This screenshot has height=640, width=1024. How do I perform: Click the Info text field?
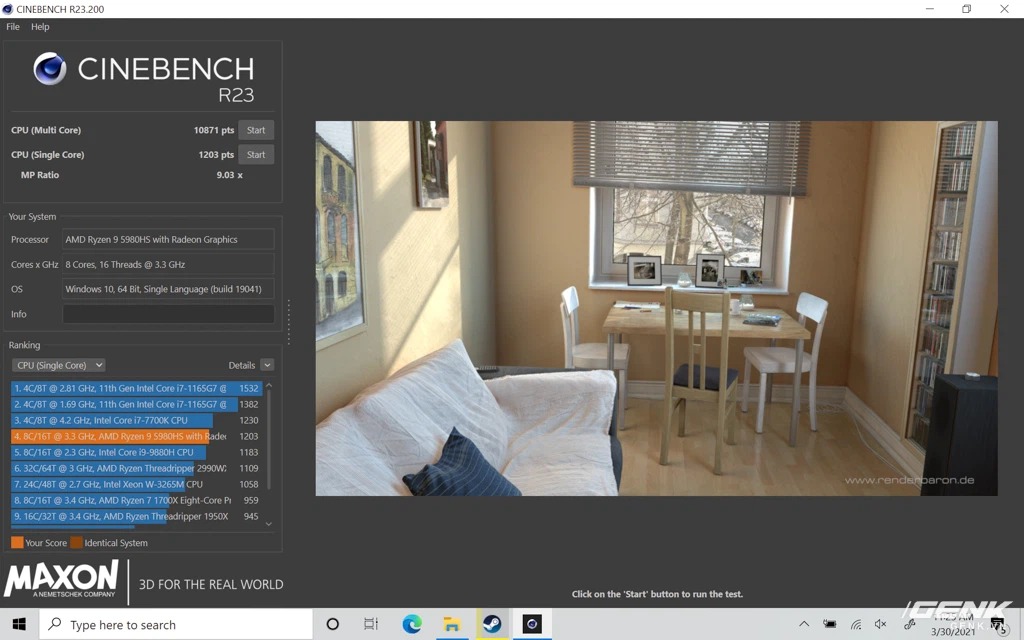pyautogui.click(x=168, y=314)
